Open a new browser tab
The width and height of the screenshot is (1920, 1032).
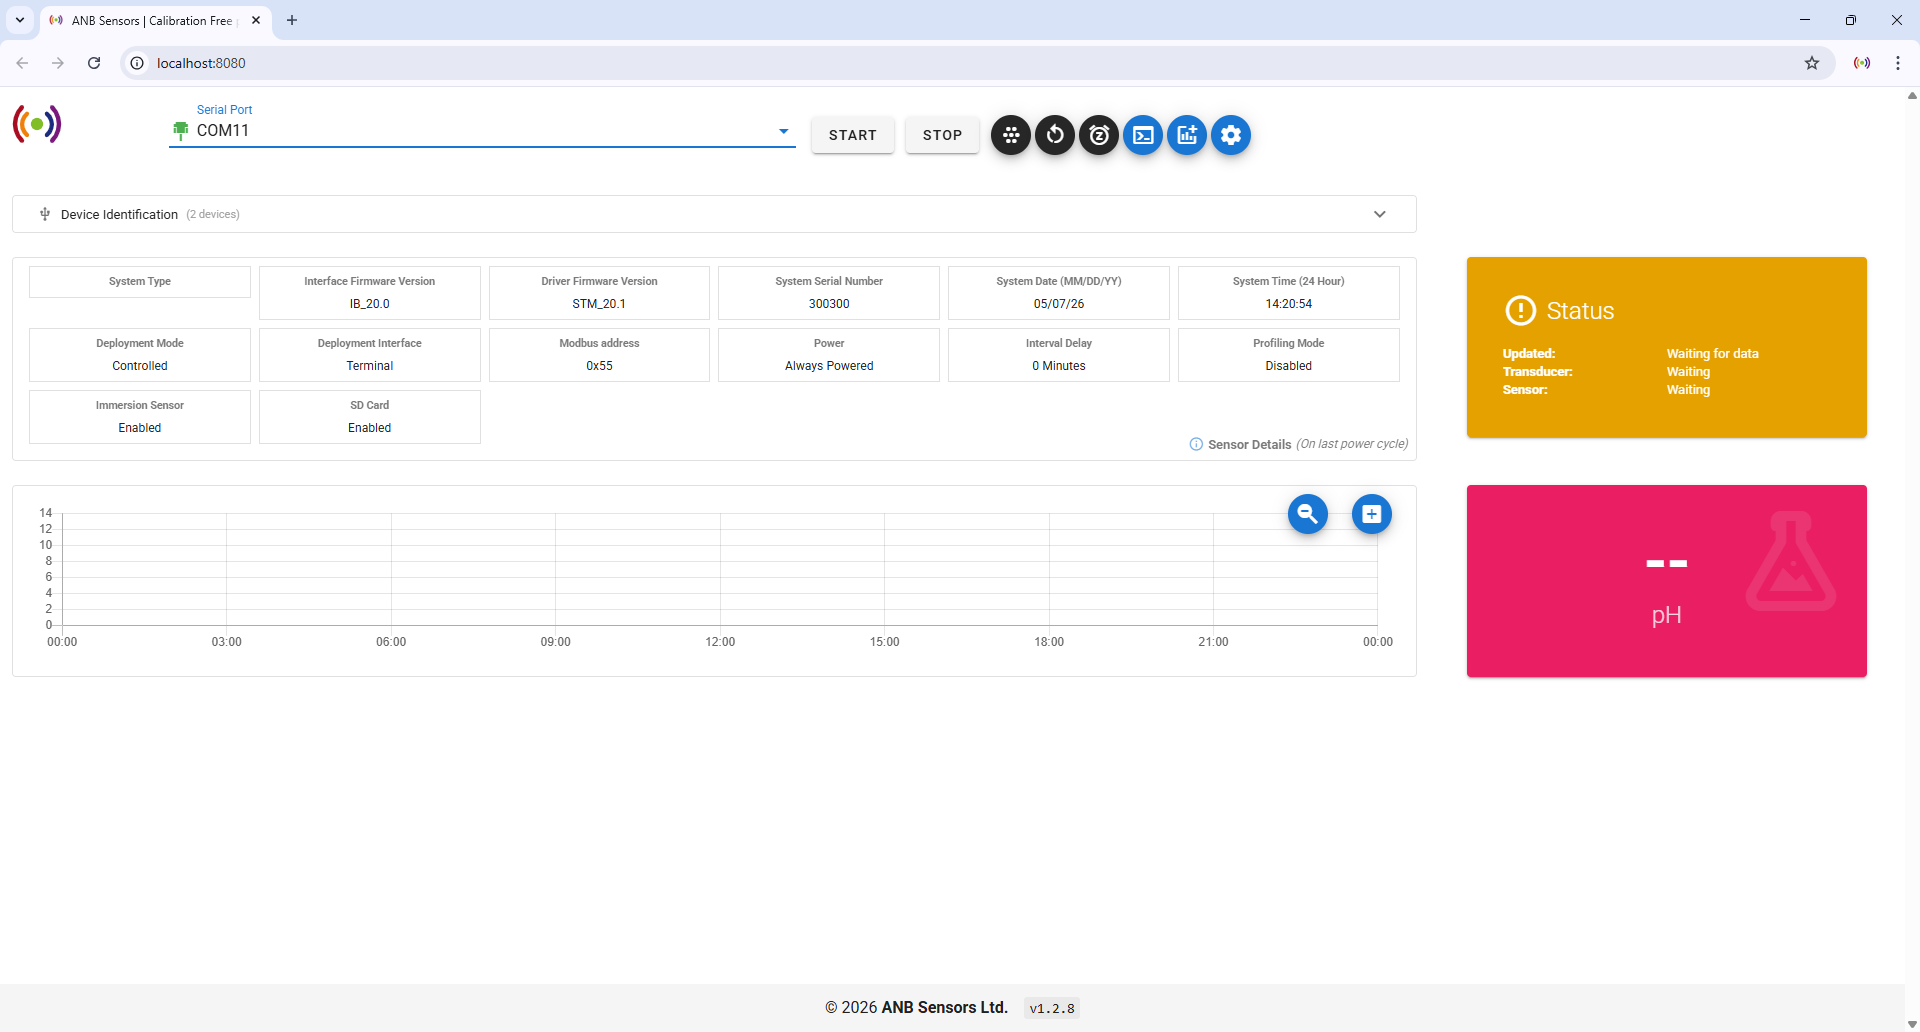(292, 20)
